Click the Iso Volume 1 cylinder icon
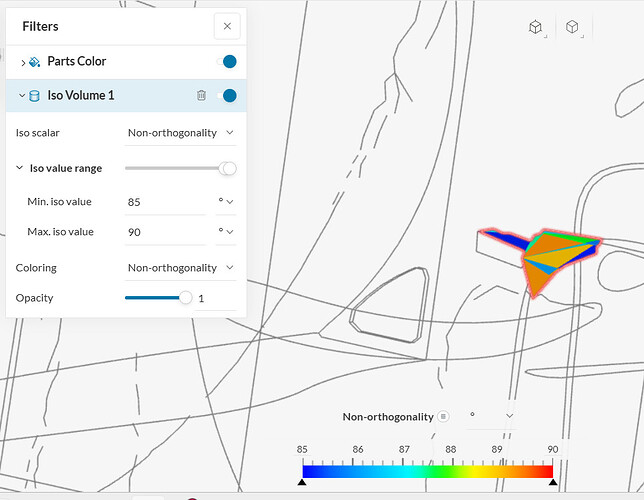 pos(34,96)
